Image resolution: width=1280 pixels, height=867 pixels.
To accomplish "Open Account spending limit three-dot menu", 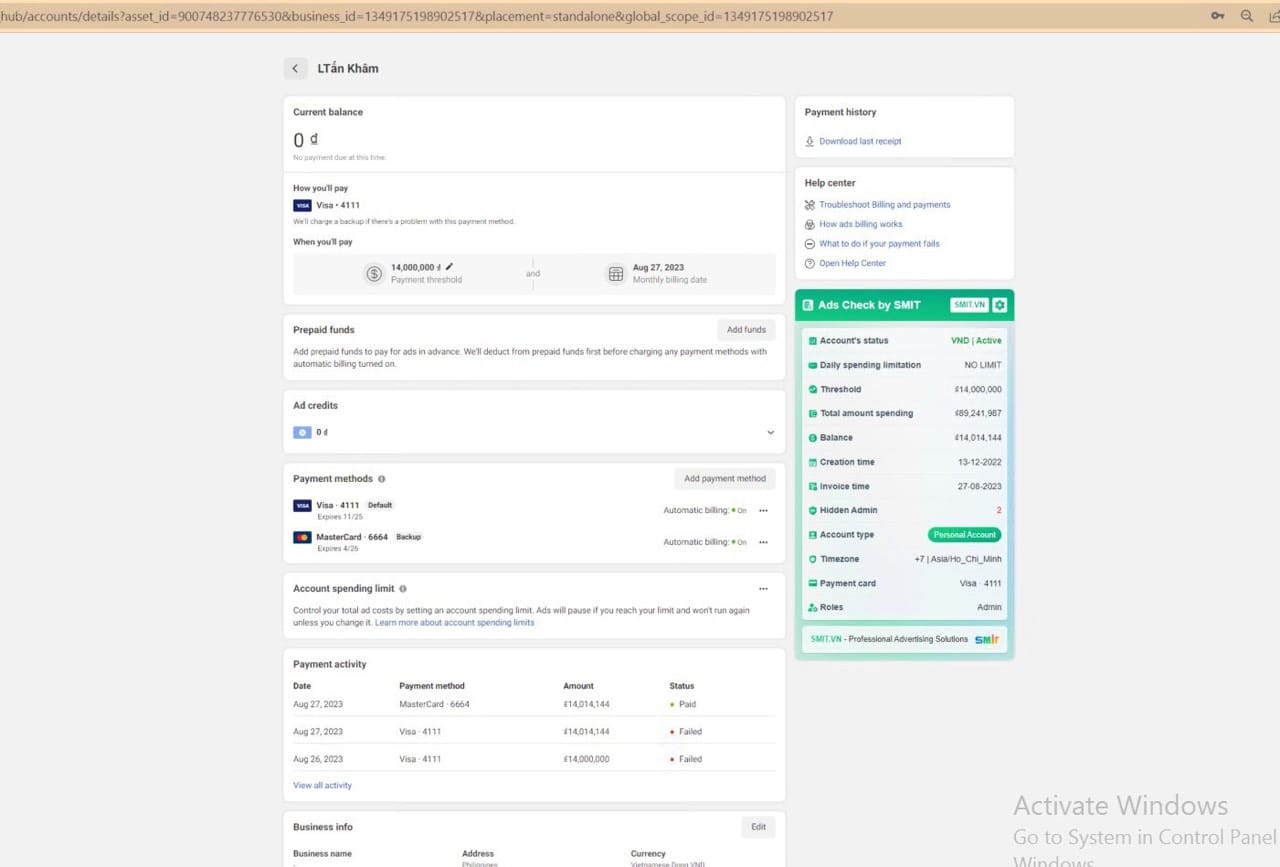I will pyautogui.click(x=763, y=589).
